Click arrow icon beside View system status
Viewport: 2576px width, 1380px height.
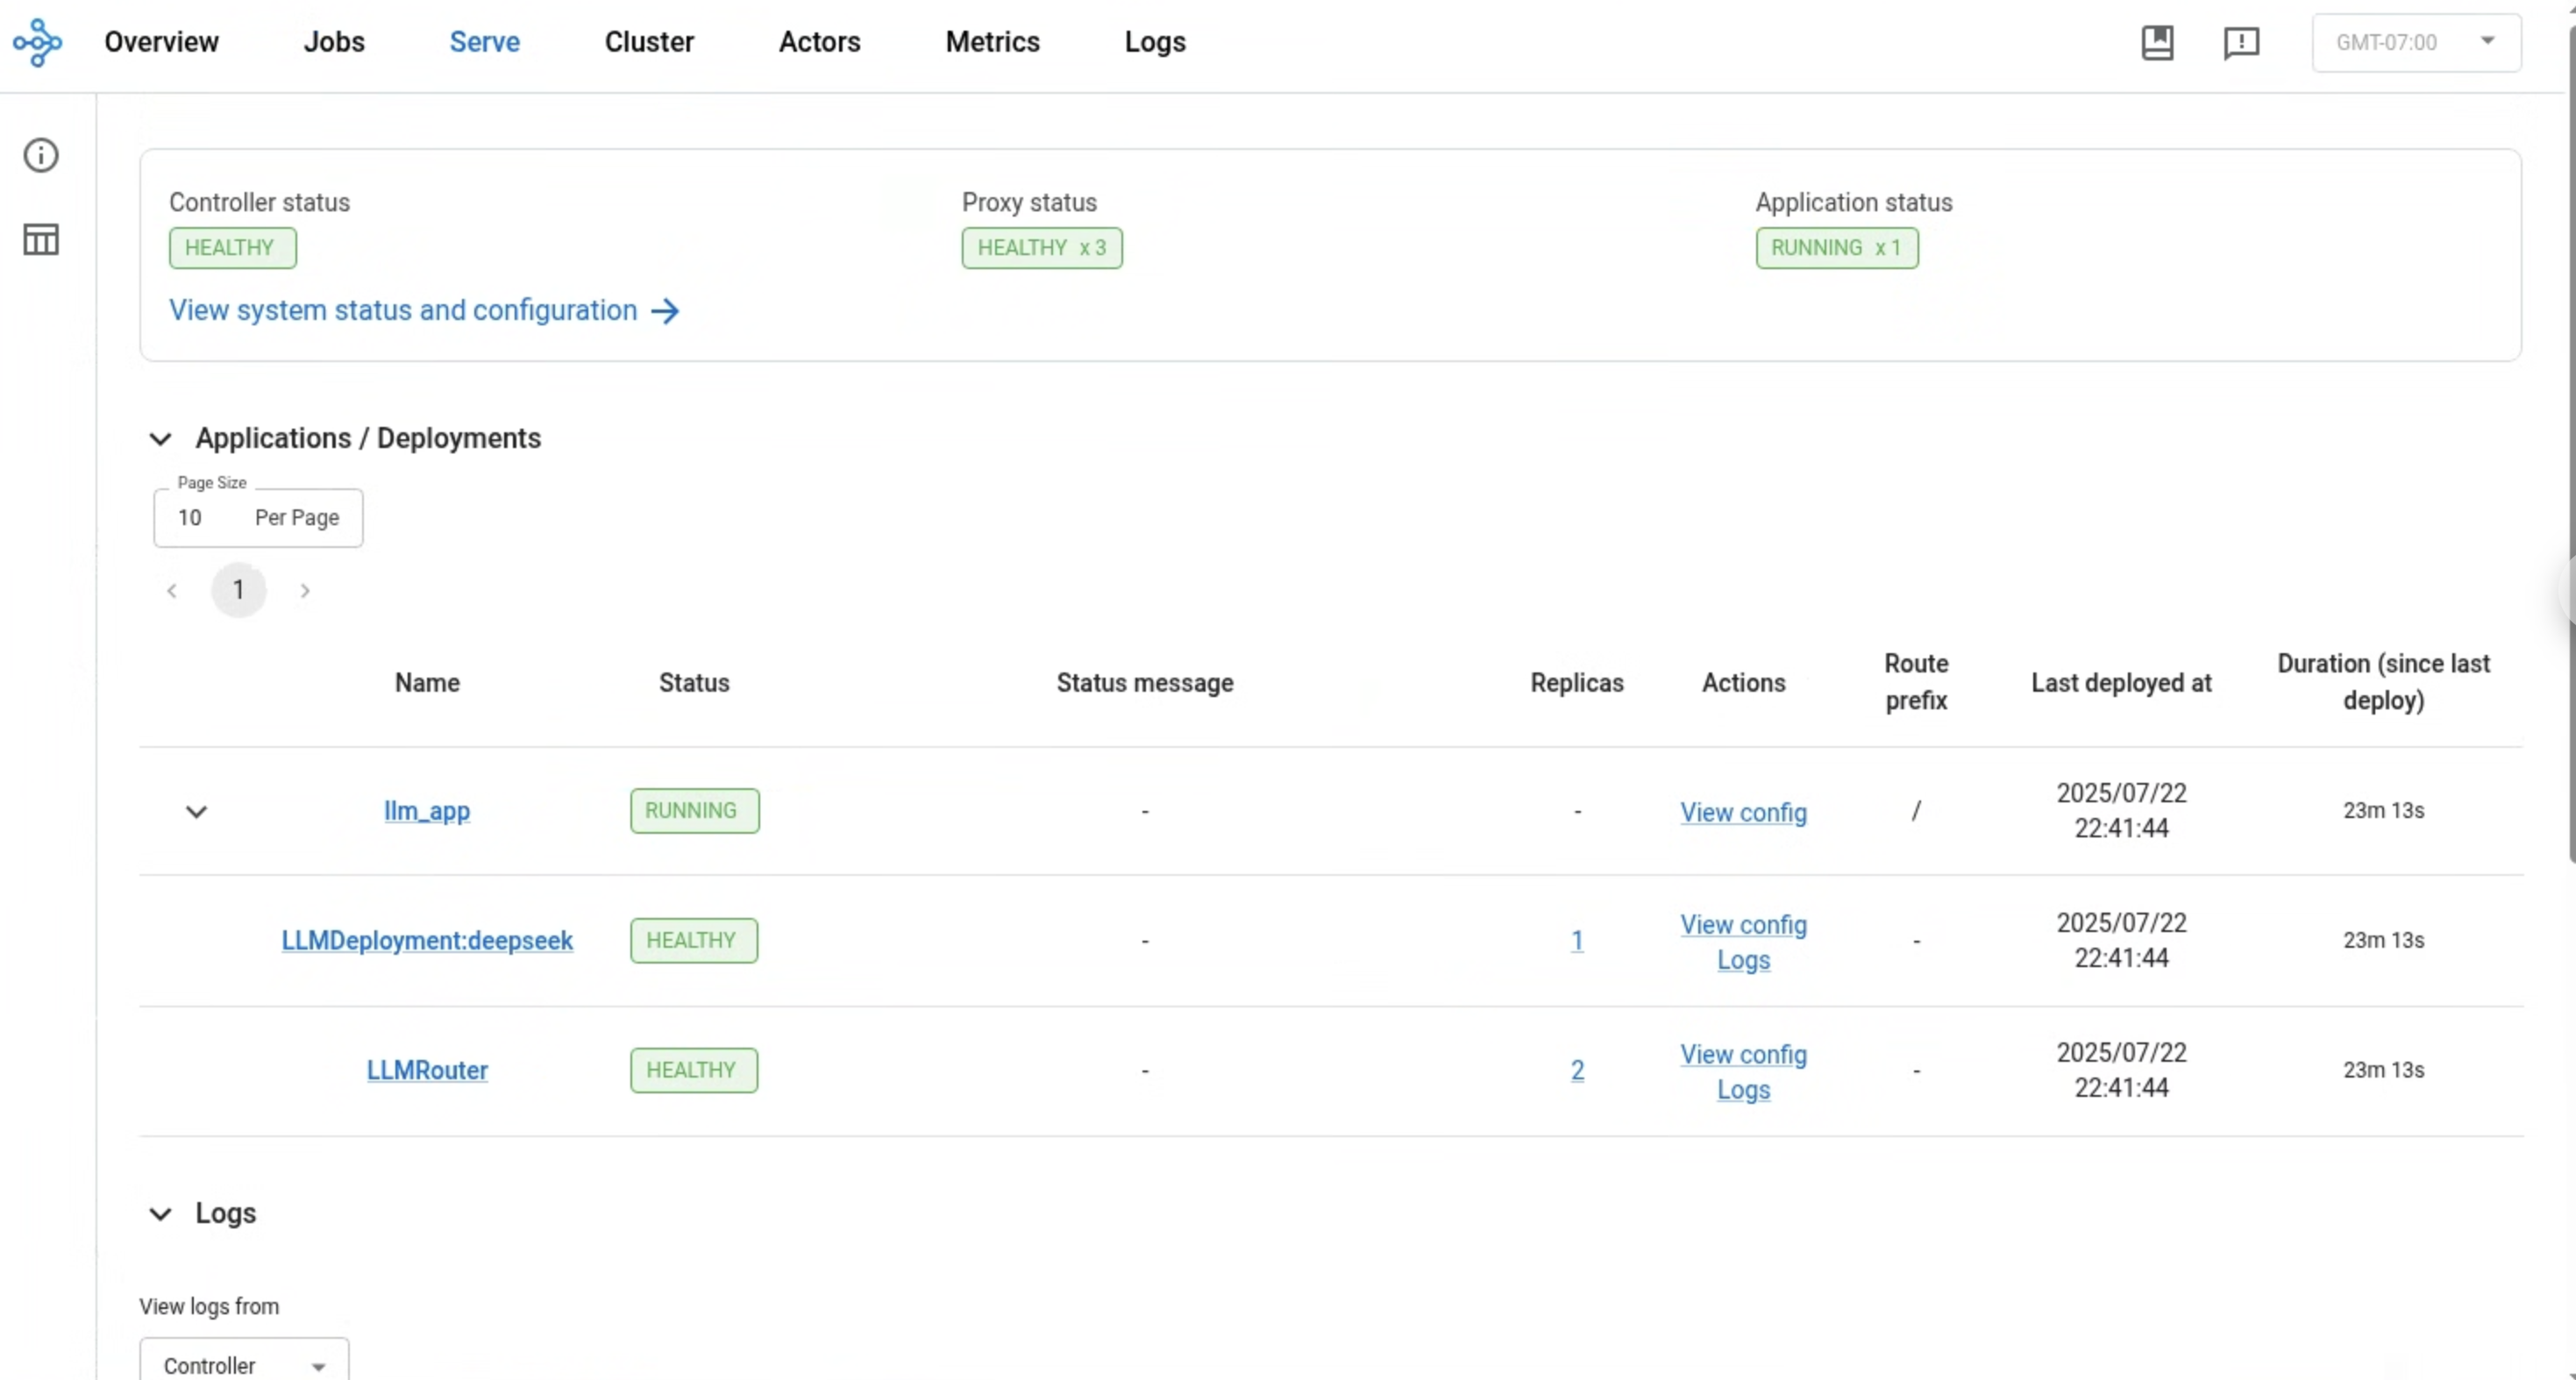click(665, 311)
